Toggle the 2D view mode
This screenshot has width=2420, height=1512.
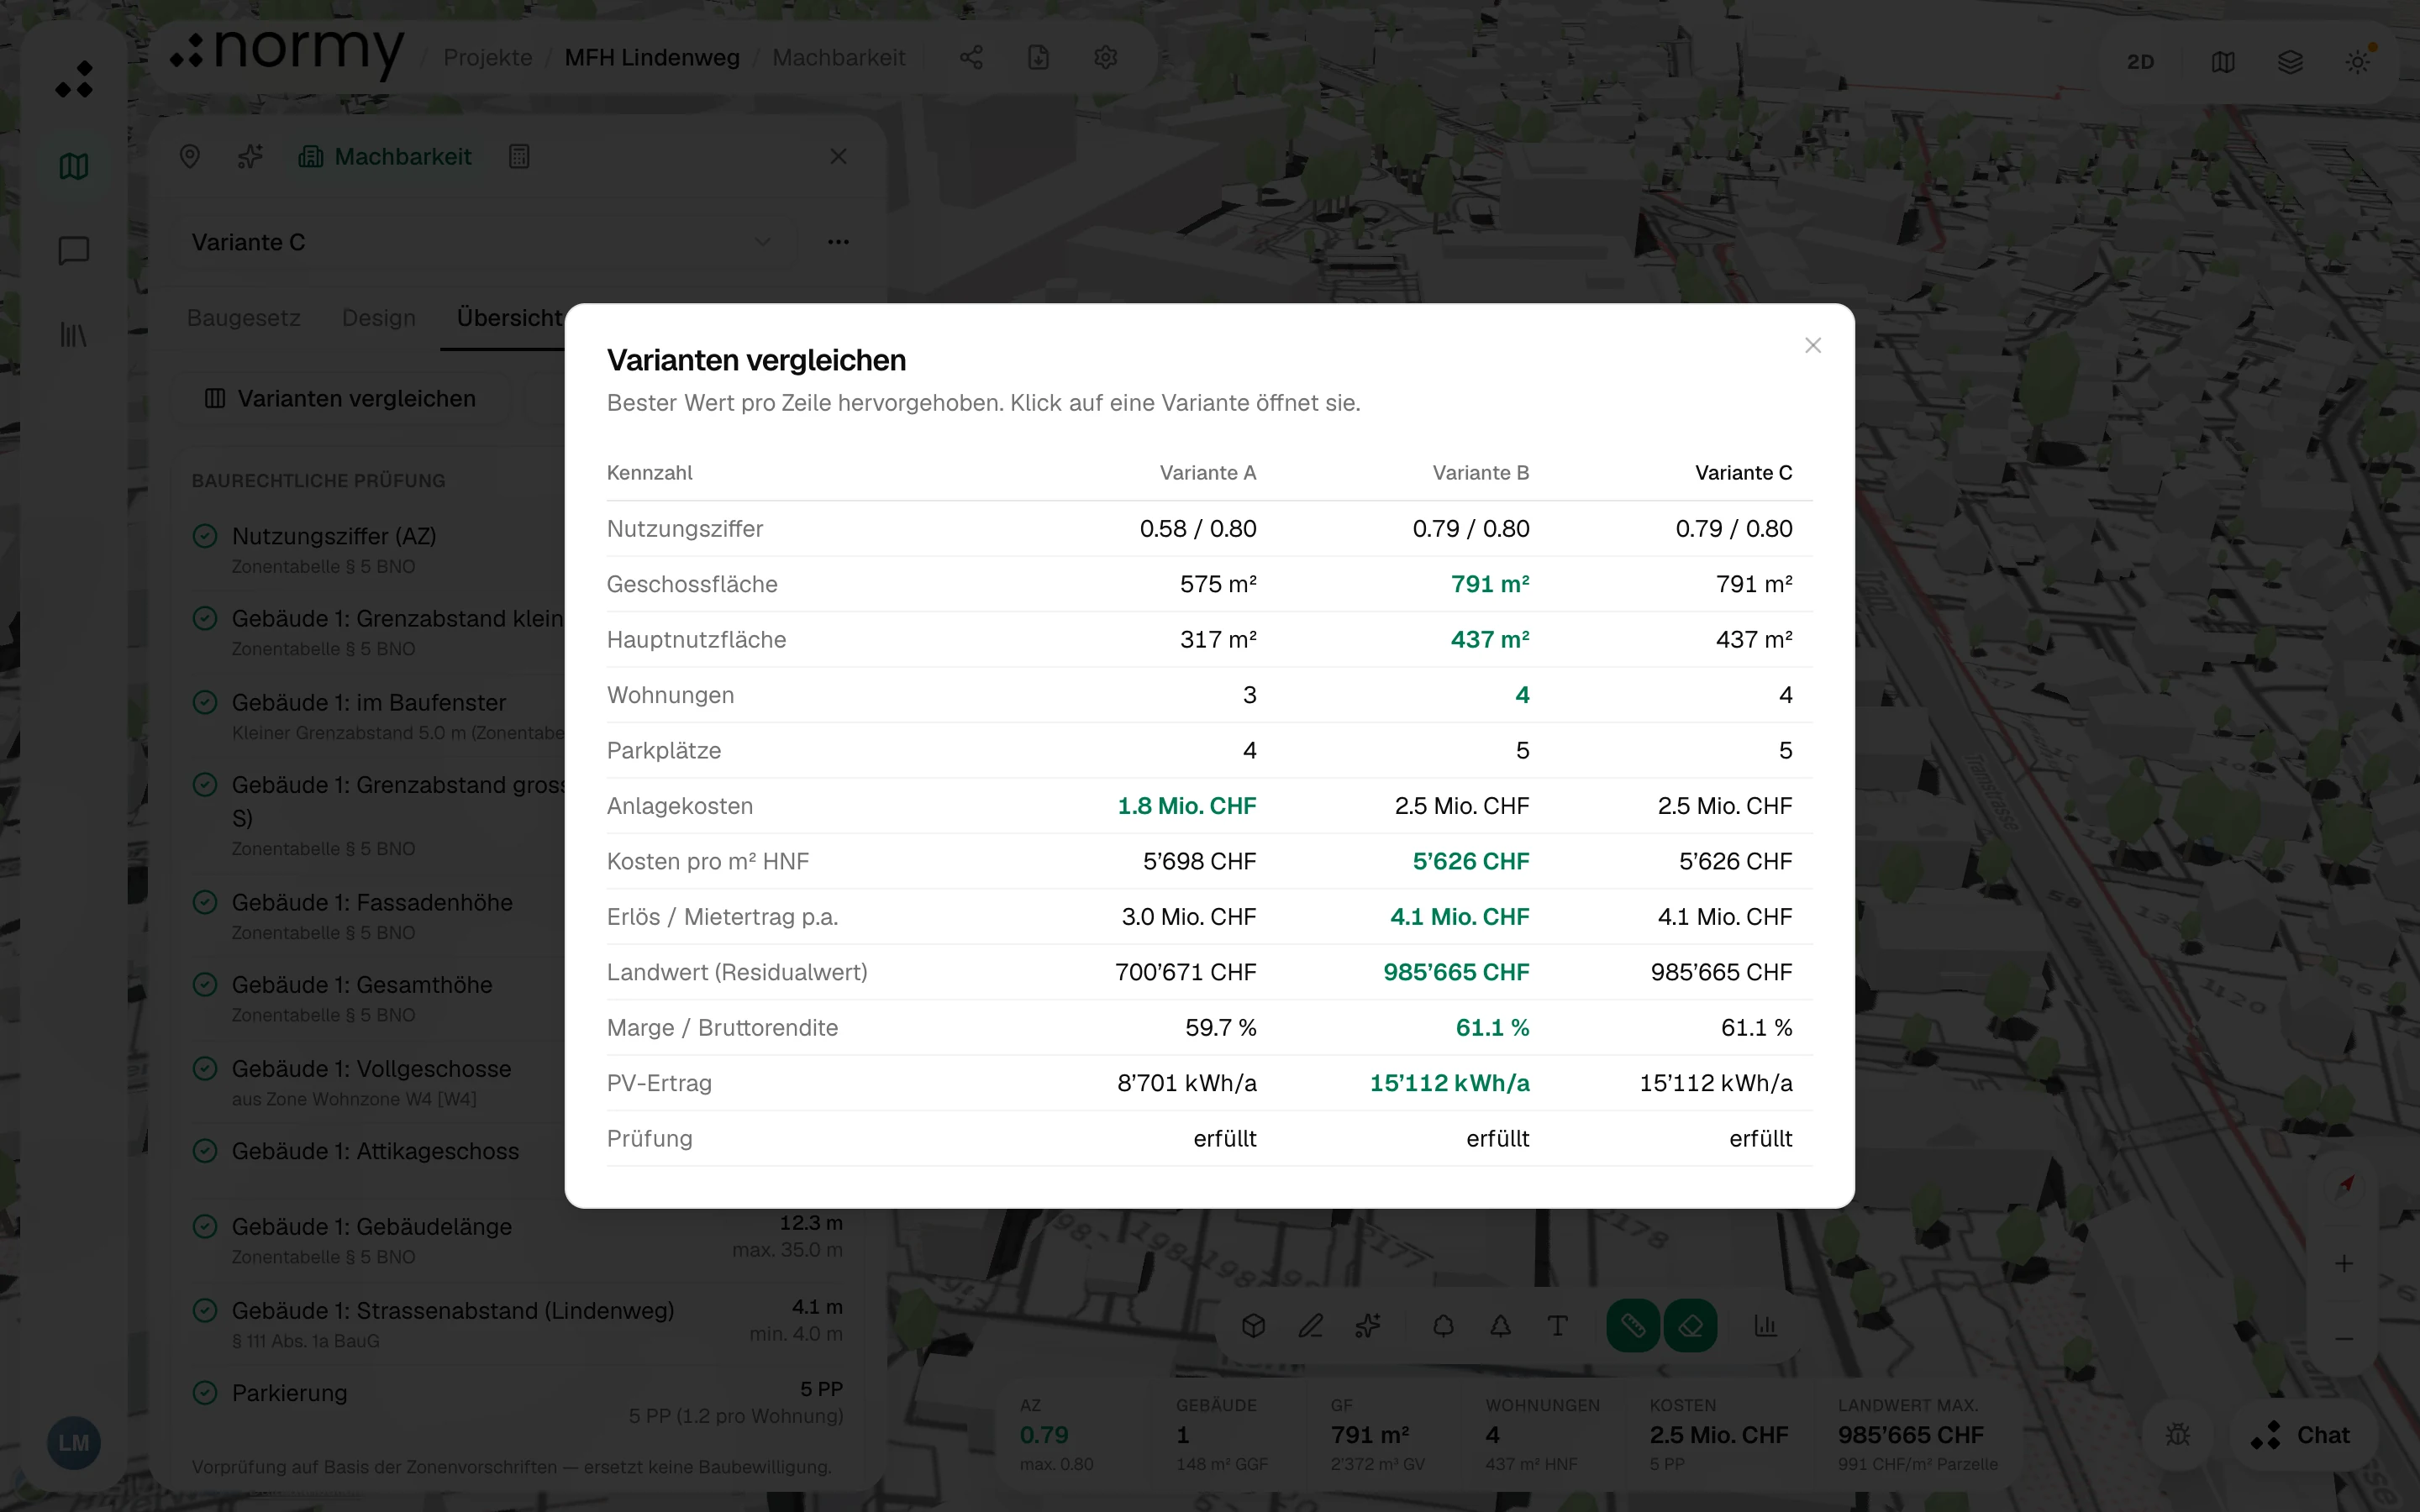2140,62
